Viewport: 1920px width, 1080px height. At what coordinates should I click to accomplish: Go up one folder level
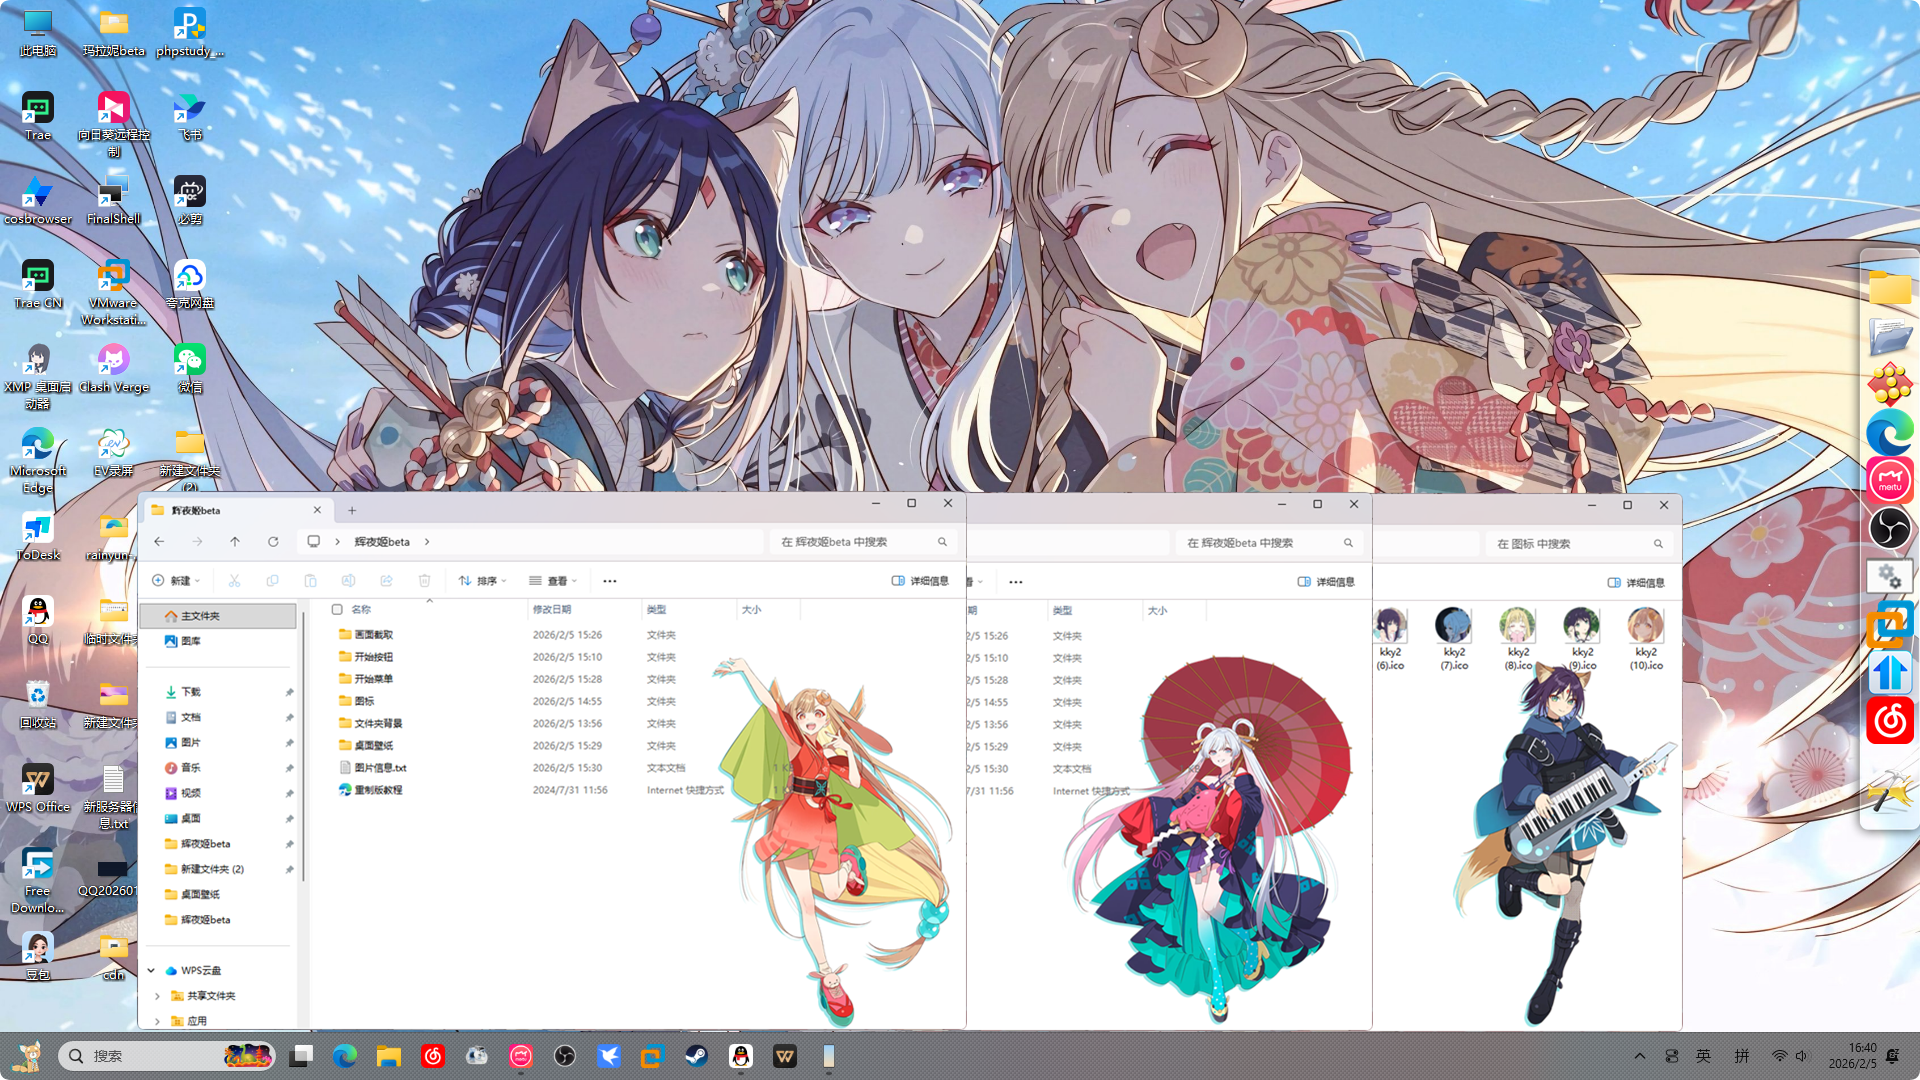[235, 542]
